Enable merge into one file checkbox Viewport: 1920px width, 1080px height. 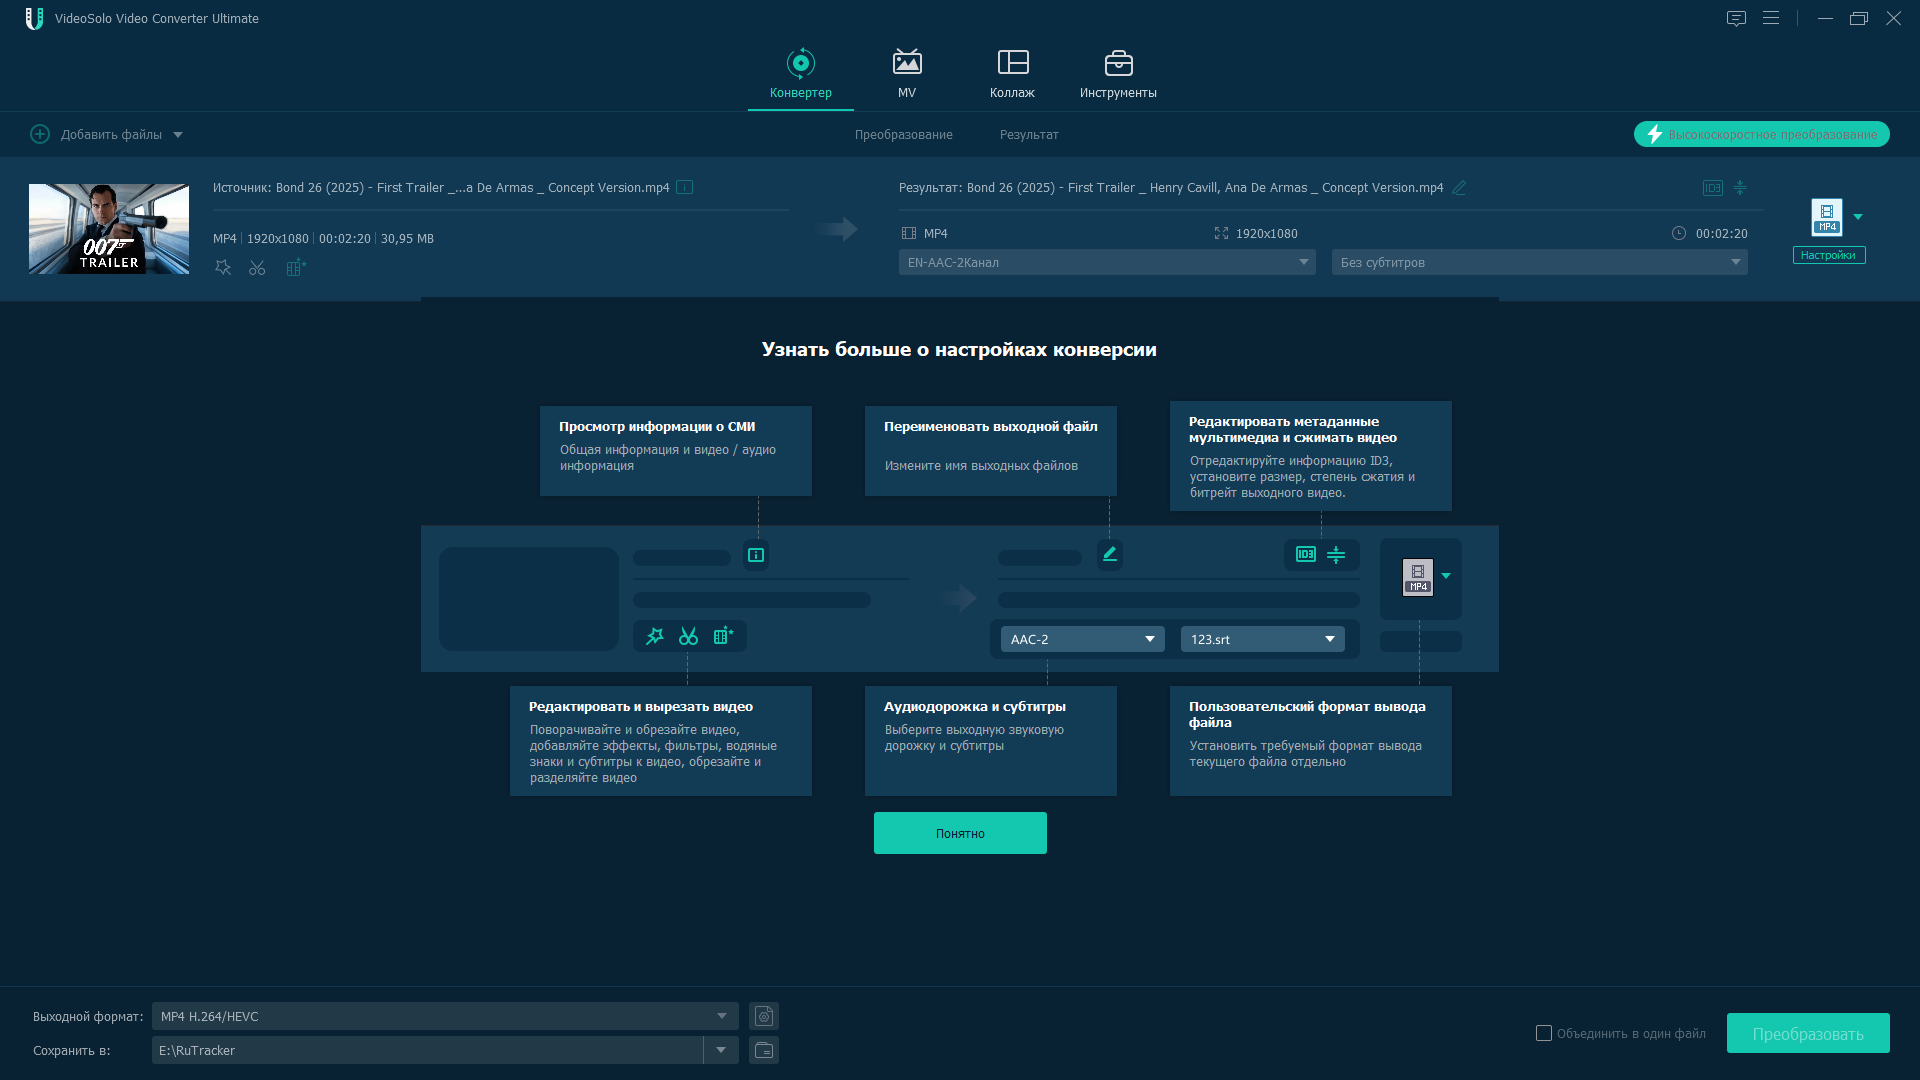(x=1544, y=1033)
